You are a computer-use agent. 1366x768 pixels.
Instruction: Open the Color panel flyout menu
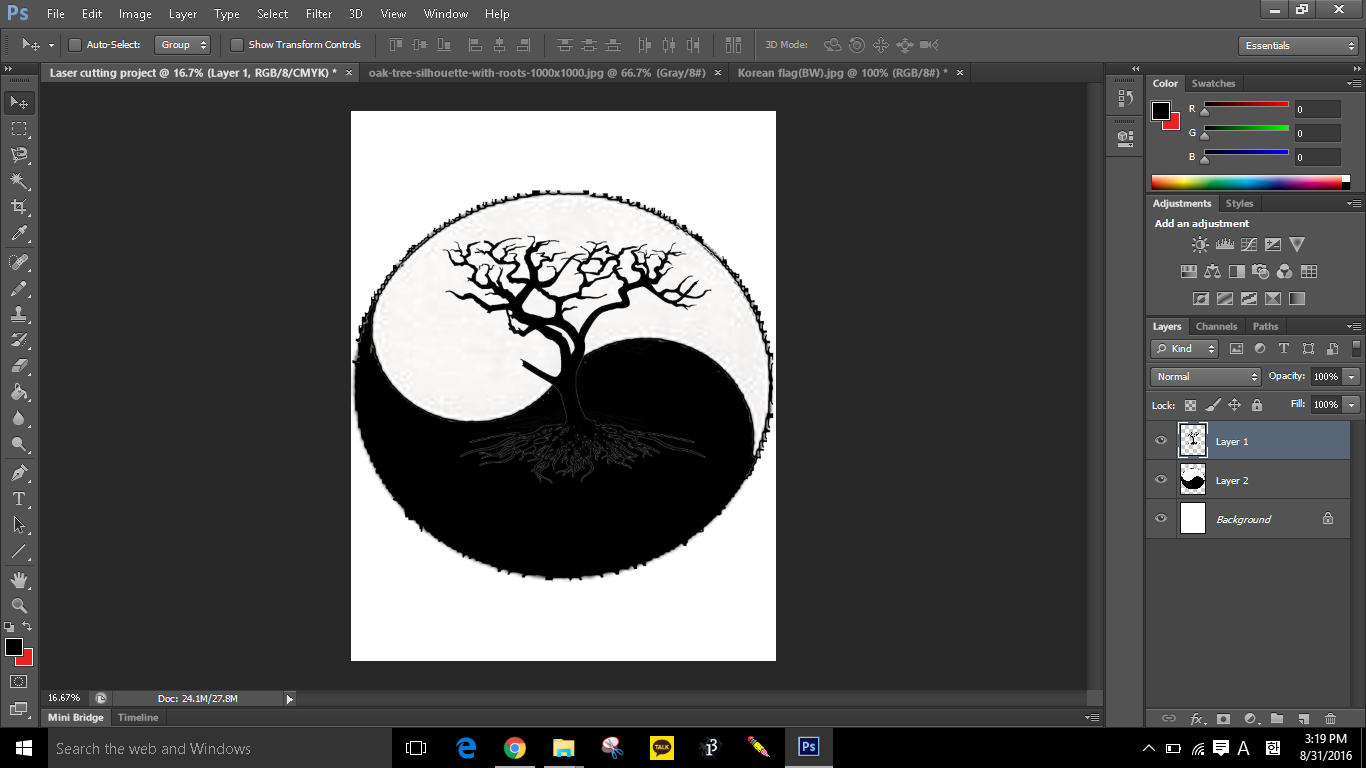[1354, 84]
